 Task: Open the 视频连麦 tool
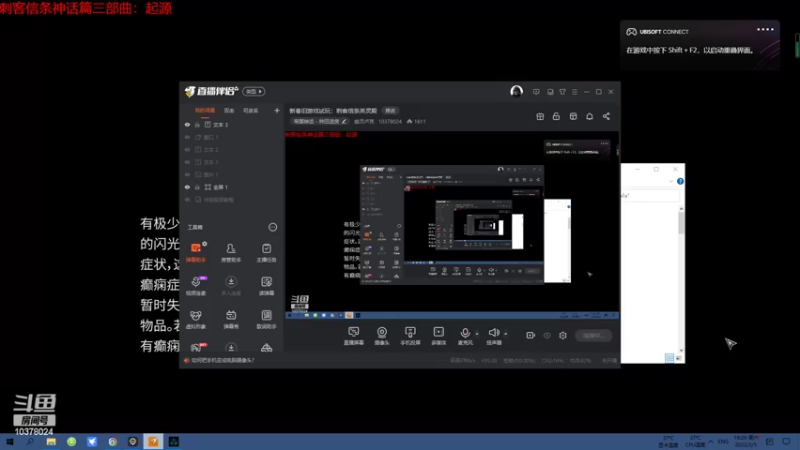pos(196,285)
